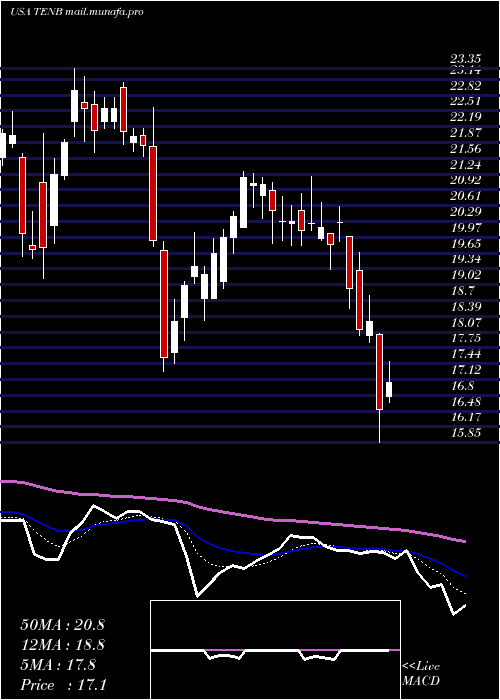Screen dimensions: 500x700
Task: Click the last white candlestick near 16.8
Action: tap(389, 389)
